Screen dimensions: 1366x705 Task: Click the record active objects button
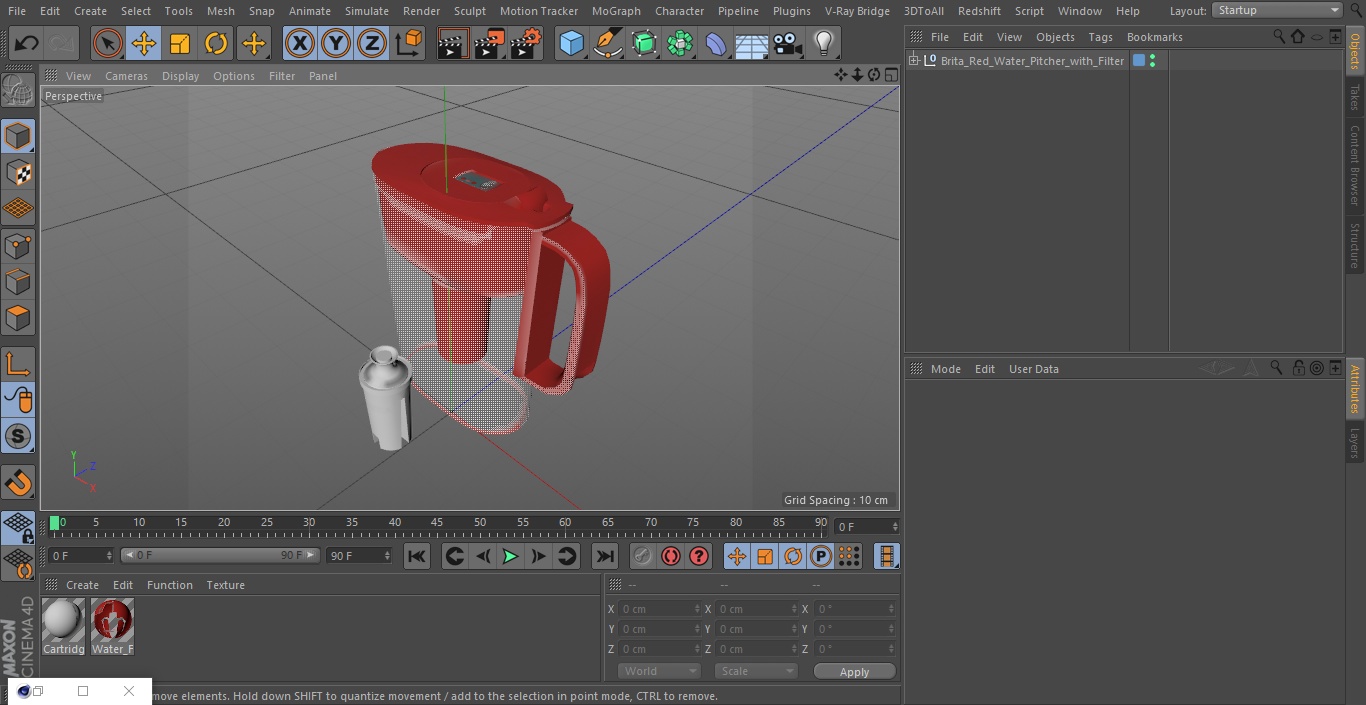click(643, 556)
